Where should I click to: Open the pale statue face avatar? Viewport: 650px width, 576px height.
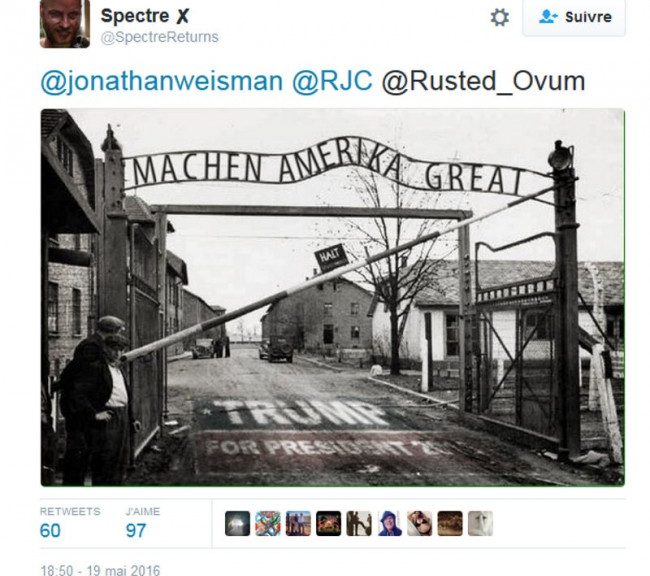480,523
